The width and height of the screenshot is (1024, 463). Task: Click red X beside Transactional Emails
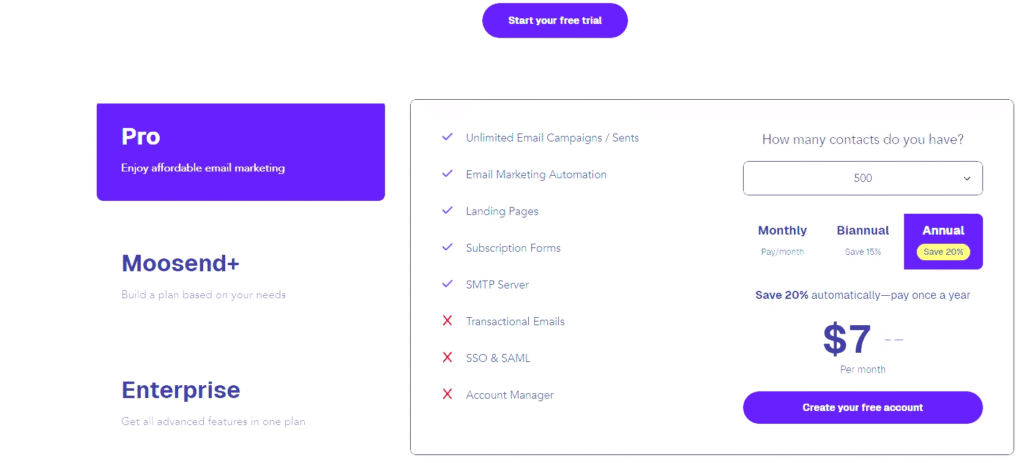coord(447,321)
